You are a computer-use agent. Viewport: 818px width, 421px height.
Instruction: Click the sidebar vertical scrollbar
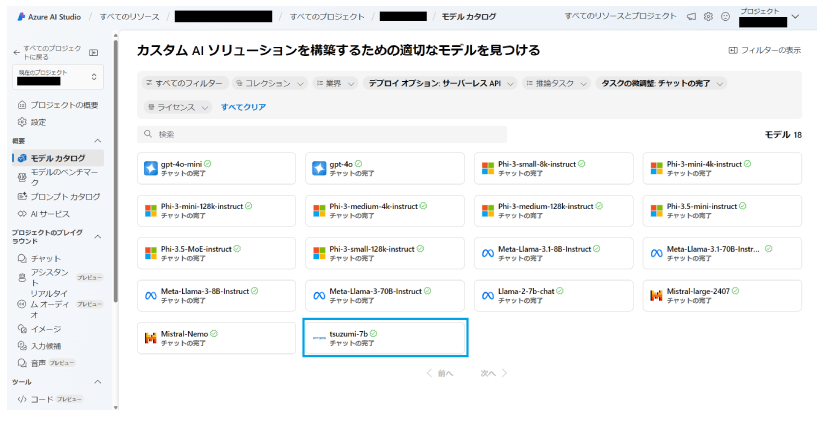pyautogui.click(x=115, y=172)
